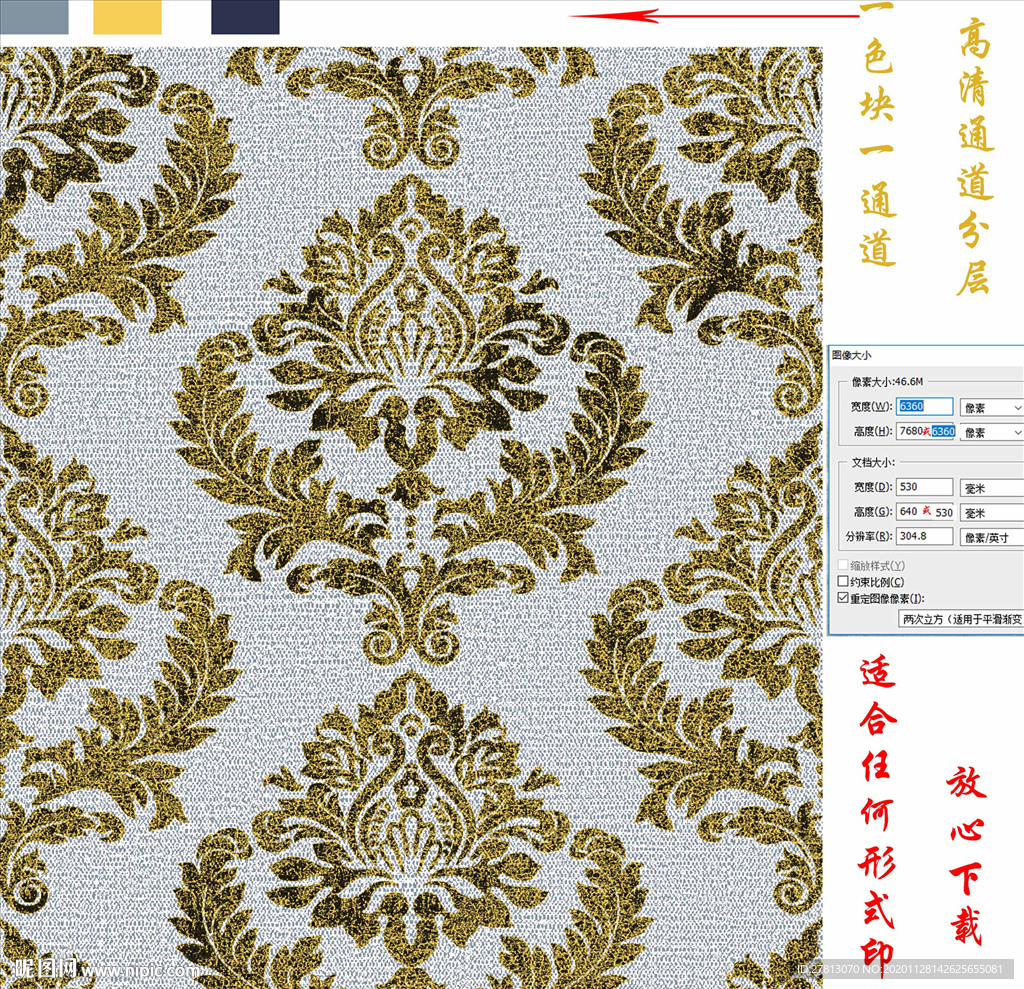1024x989 pixels.
Task: Uncheck the 重定图像像素 checkbox
Action: point(843,598)
